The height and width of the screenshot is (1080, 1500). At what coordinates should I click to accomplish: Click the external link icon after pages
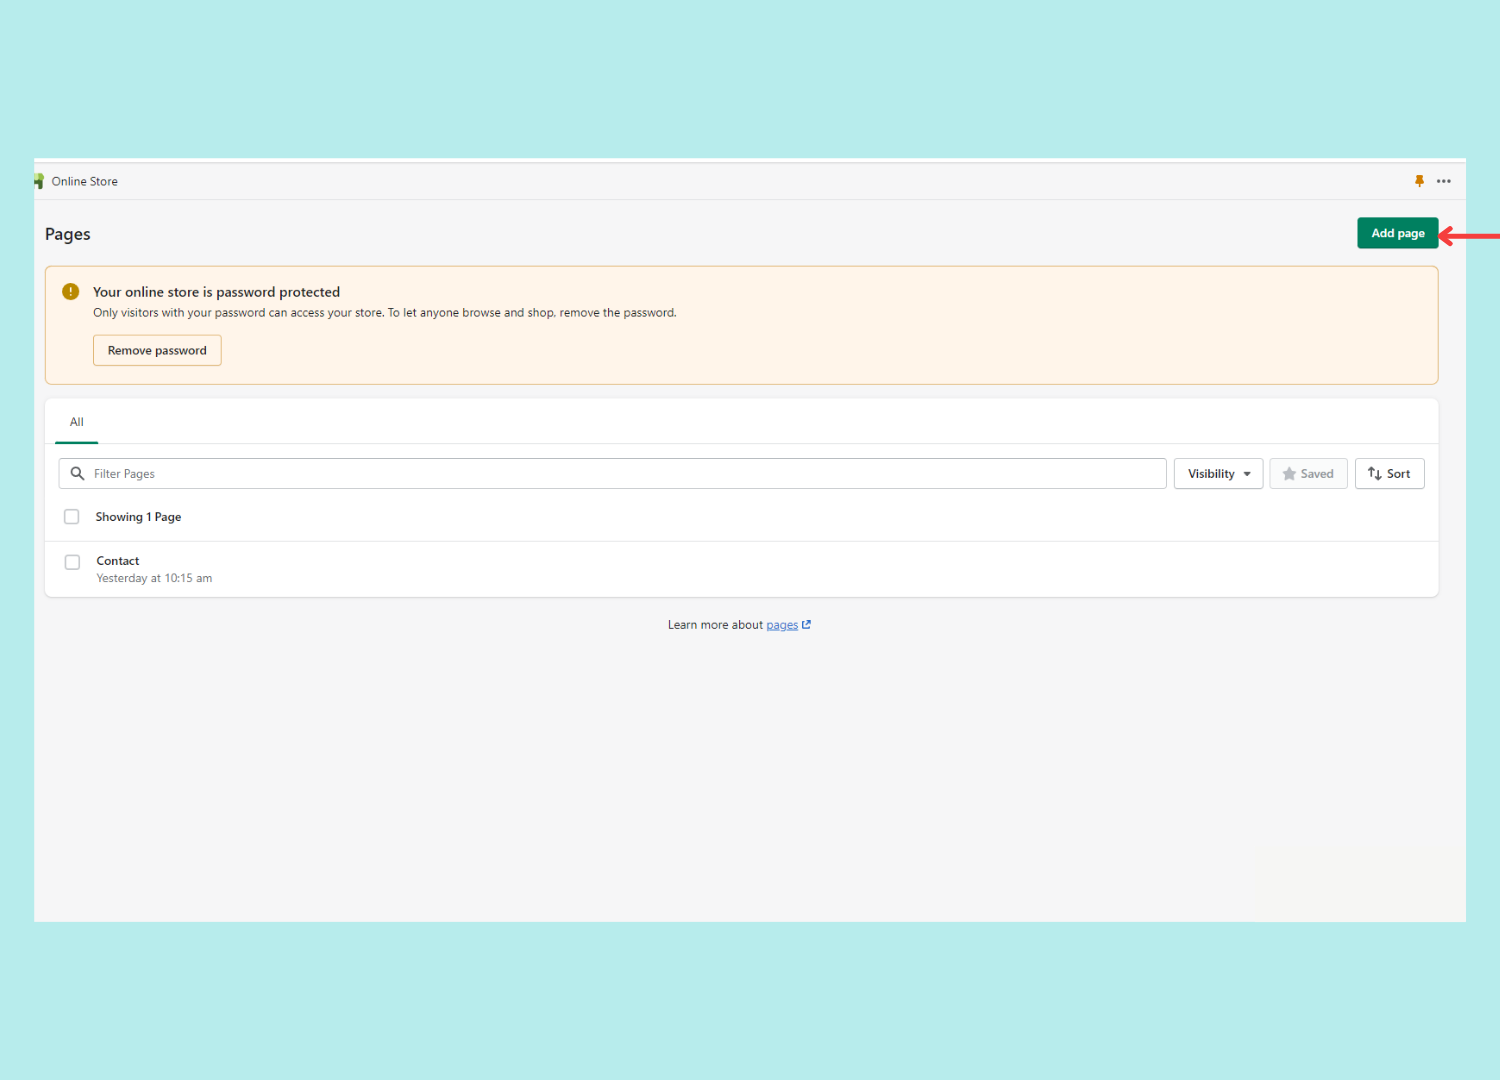click(x=807, y=625)
